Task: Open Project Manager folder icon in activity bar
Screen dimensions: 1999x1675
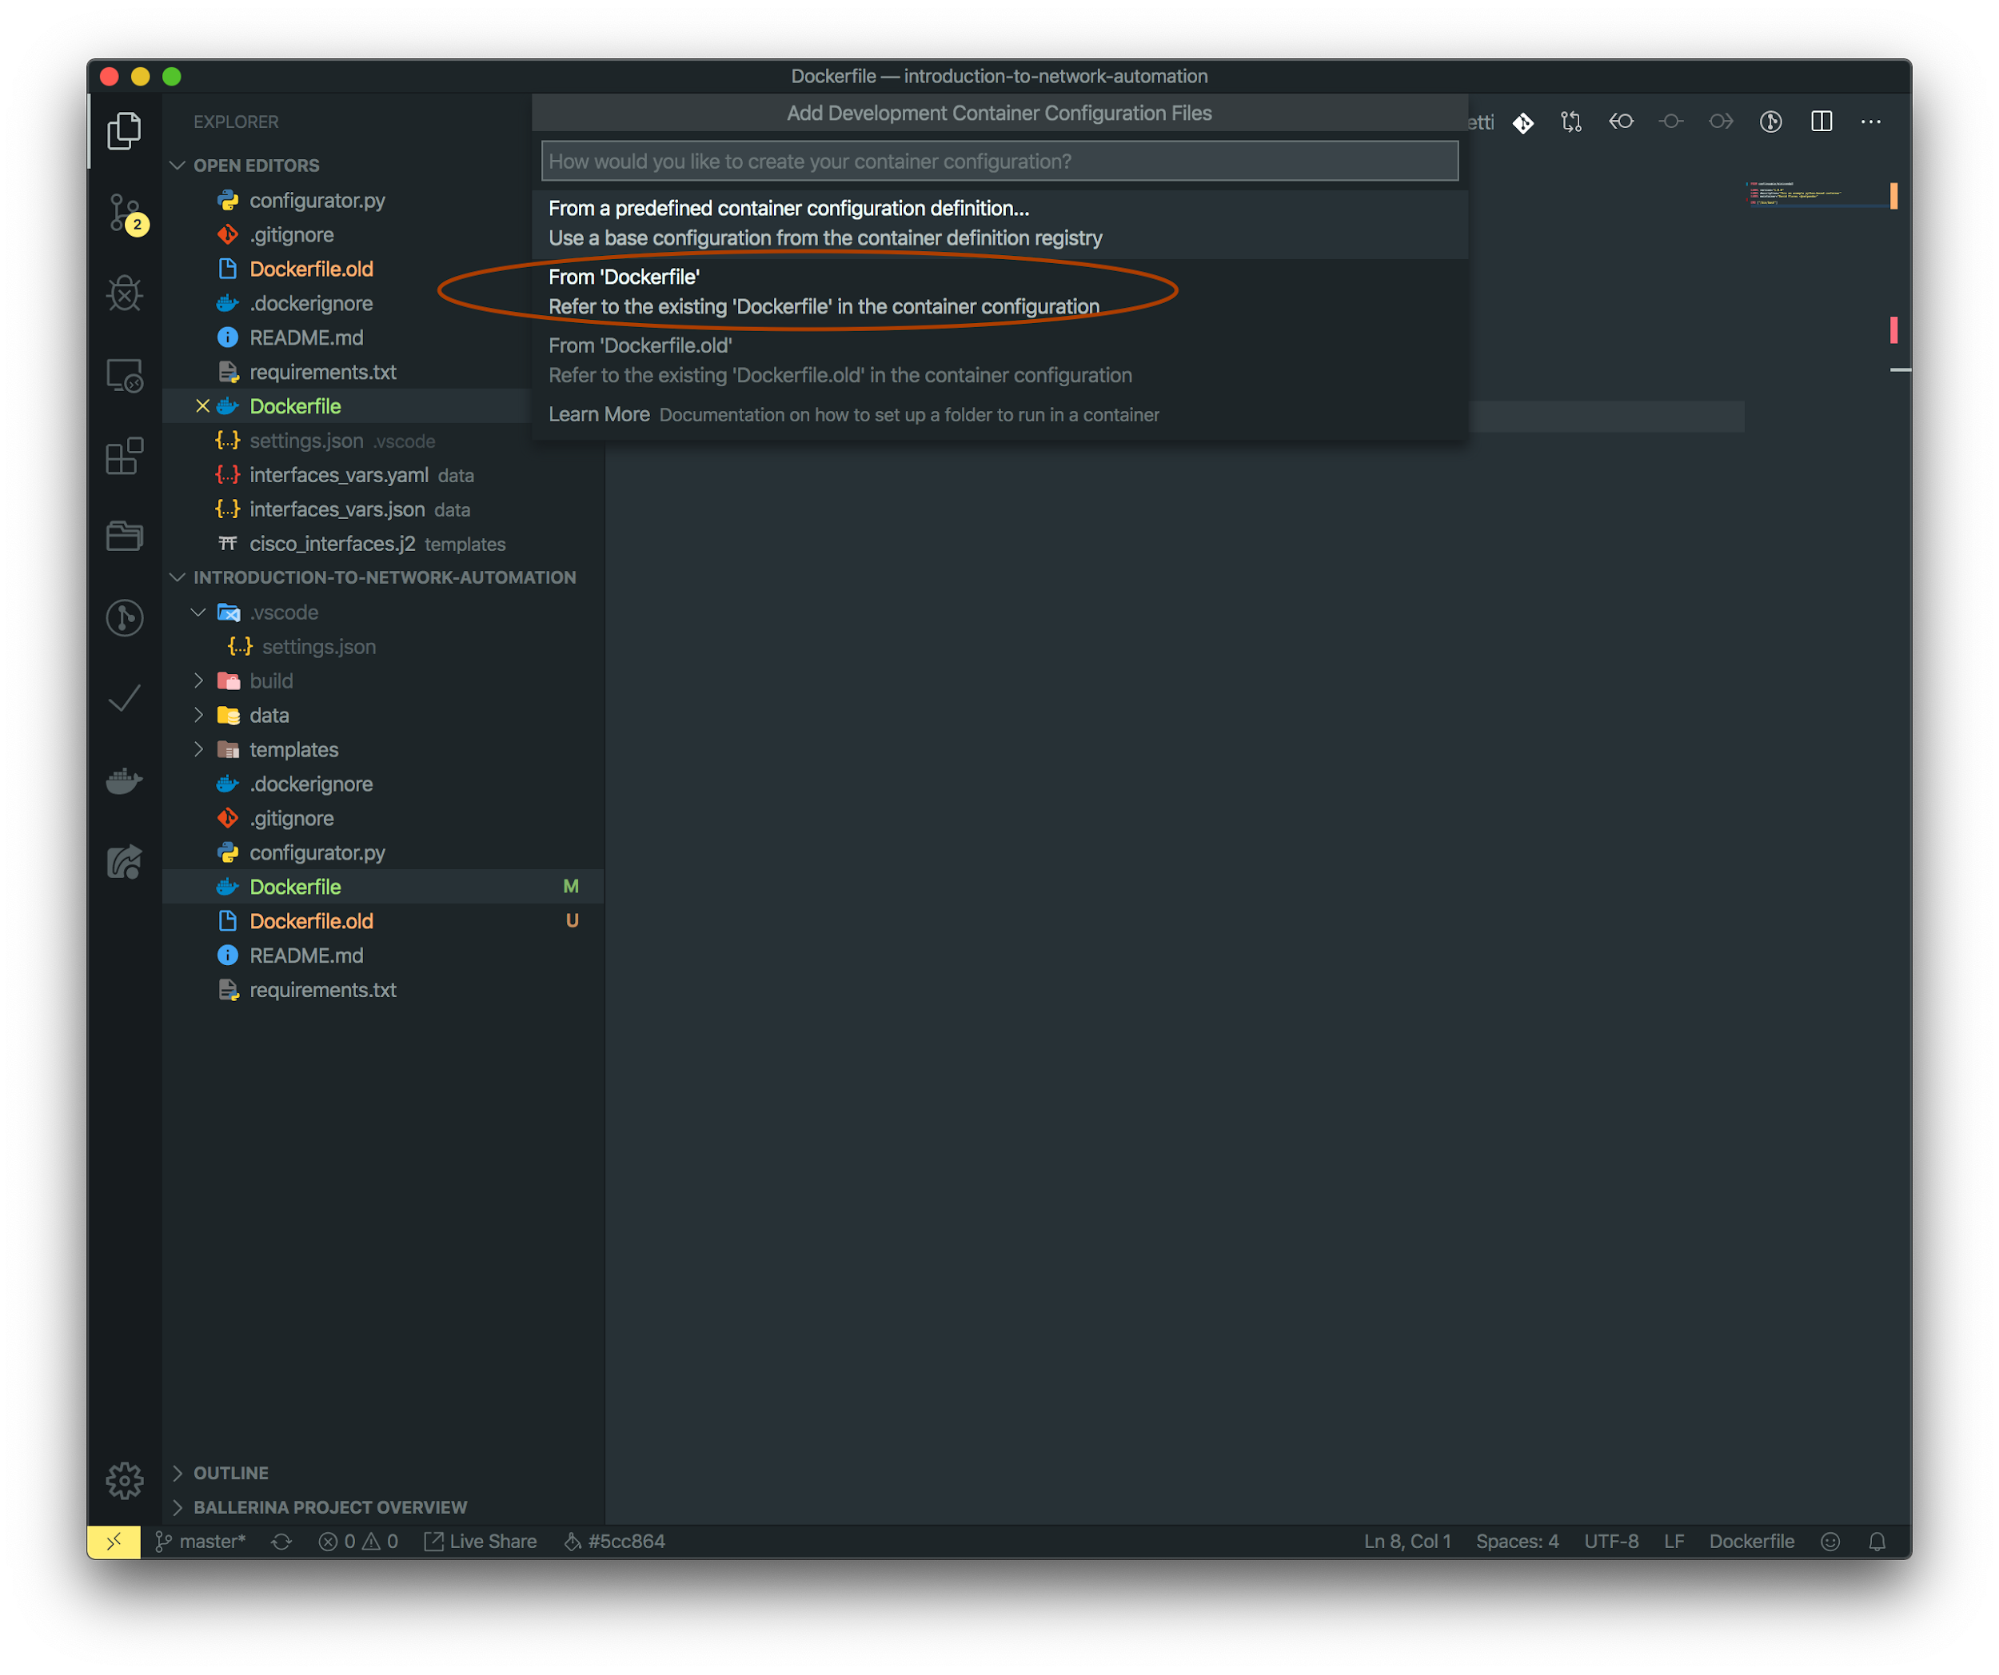Action: click(x=124, y=537)
